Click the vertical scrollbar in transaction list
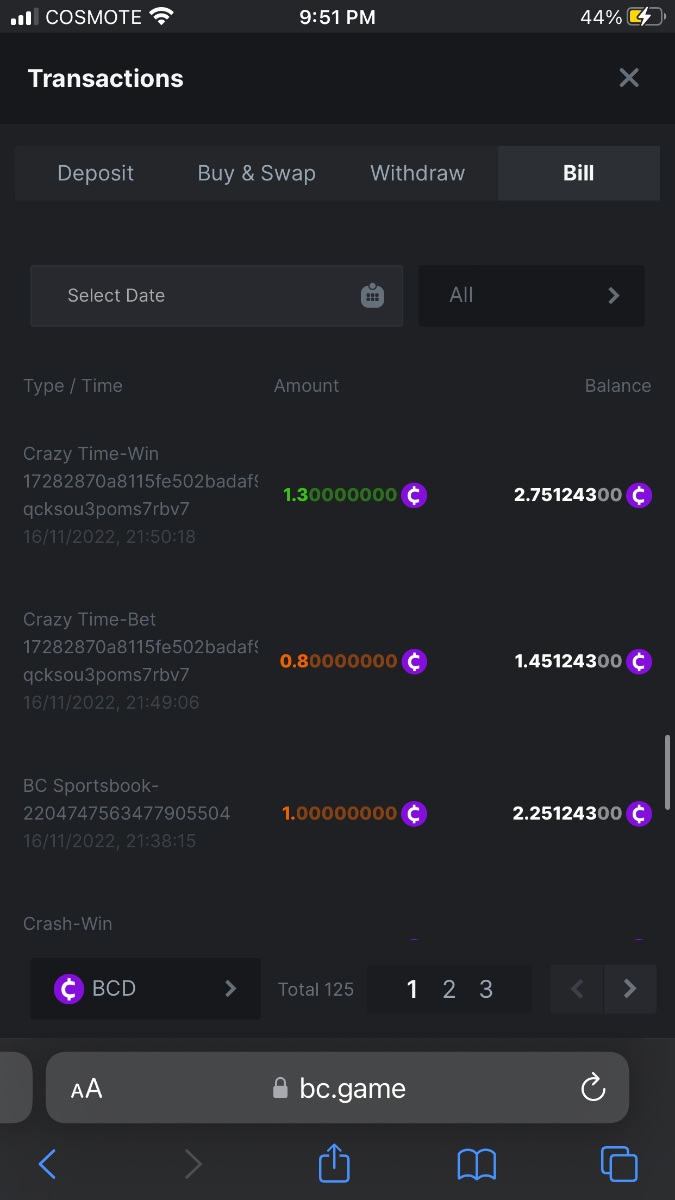 point(667,771)
